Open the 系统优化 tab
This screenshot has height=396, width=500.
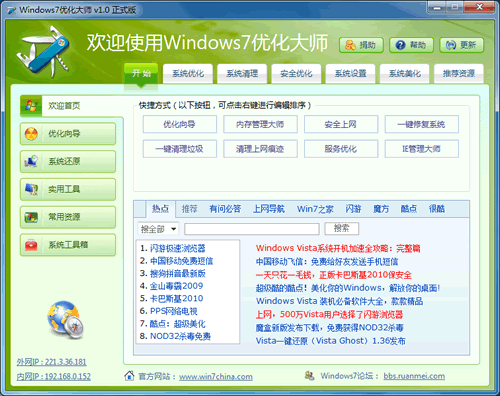tap(188, 73)
